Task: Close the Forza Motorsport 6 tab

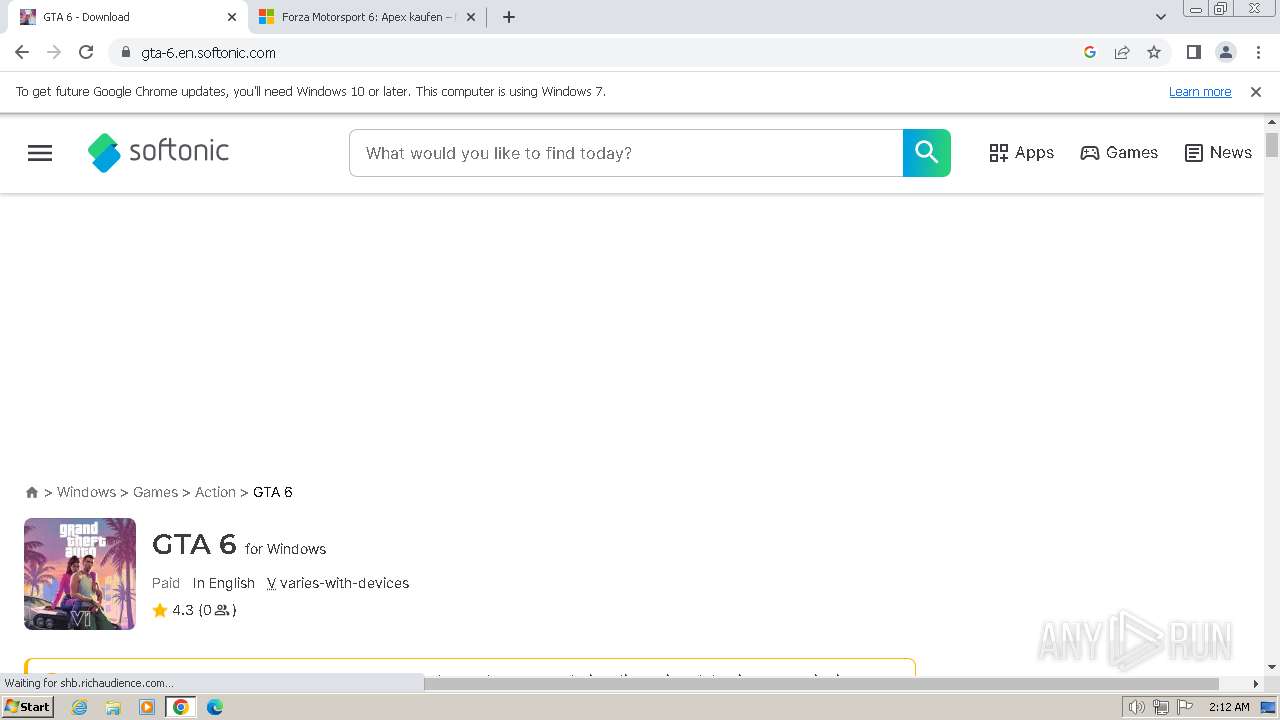Action: pos(471,17)
